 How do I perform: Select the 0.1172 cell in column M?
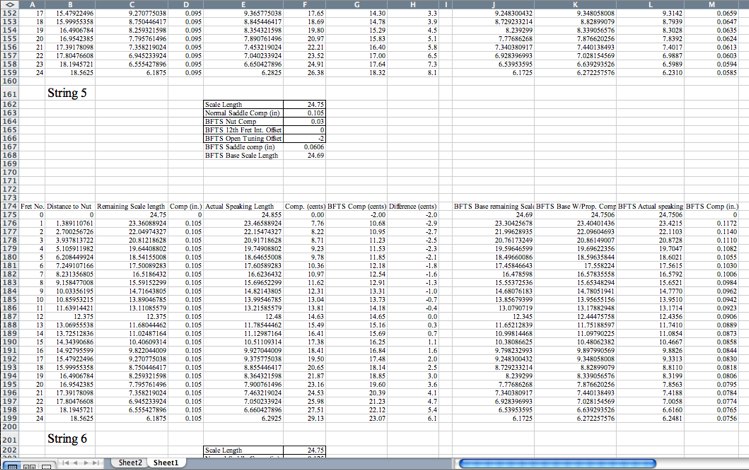click(x=712, y=223)
